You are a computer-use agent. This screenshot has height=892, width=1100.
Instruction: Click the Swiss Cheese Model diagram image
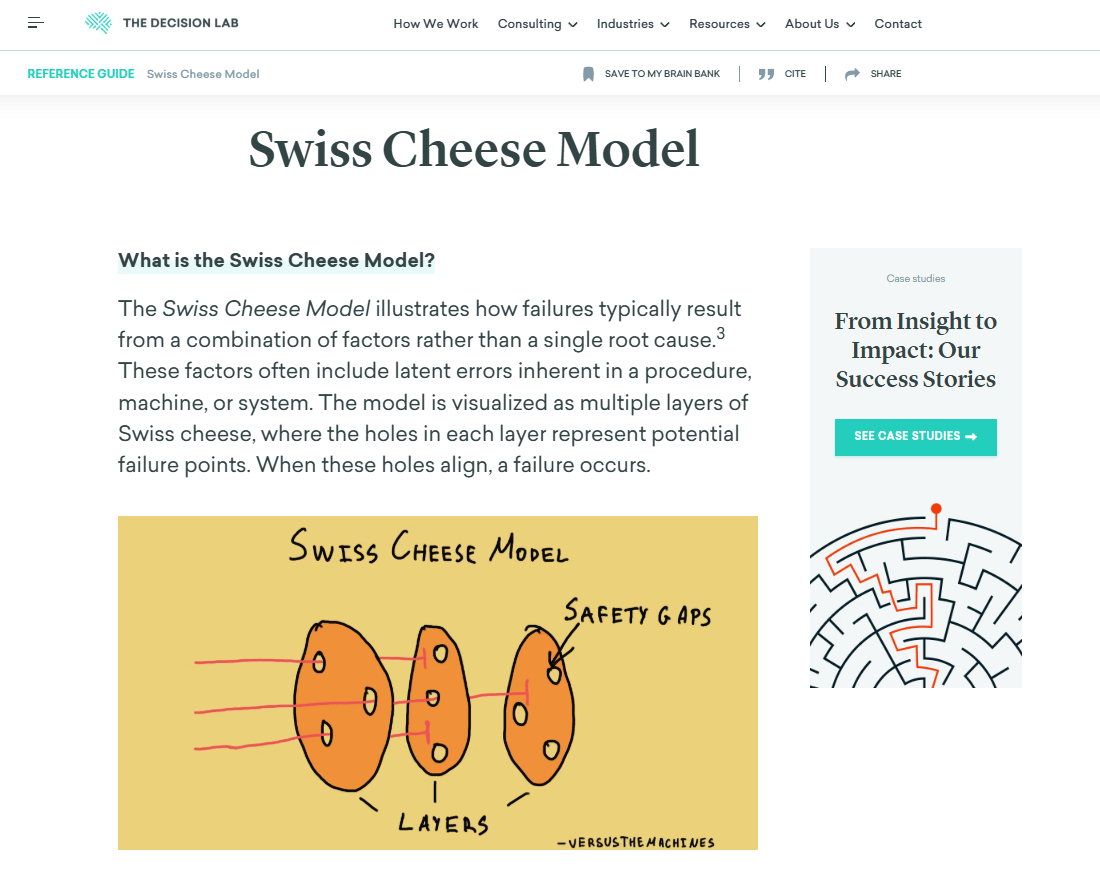pyautogui.click(x=437, y=682)
